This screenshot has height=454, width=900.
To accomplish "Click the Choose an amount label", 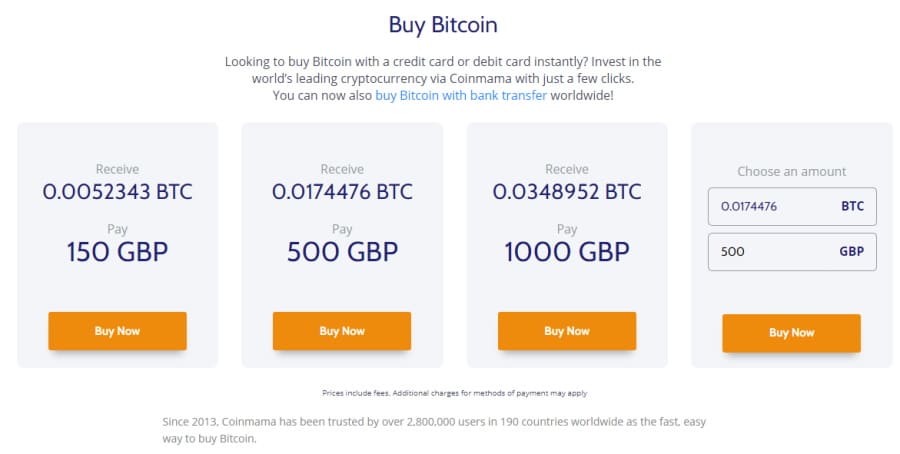I will coord(792,172).
